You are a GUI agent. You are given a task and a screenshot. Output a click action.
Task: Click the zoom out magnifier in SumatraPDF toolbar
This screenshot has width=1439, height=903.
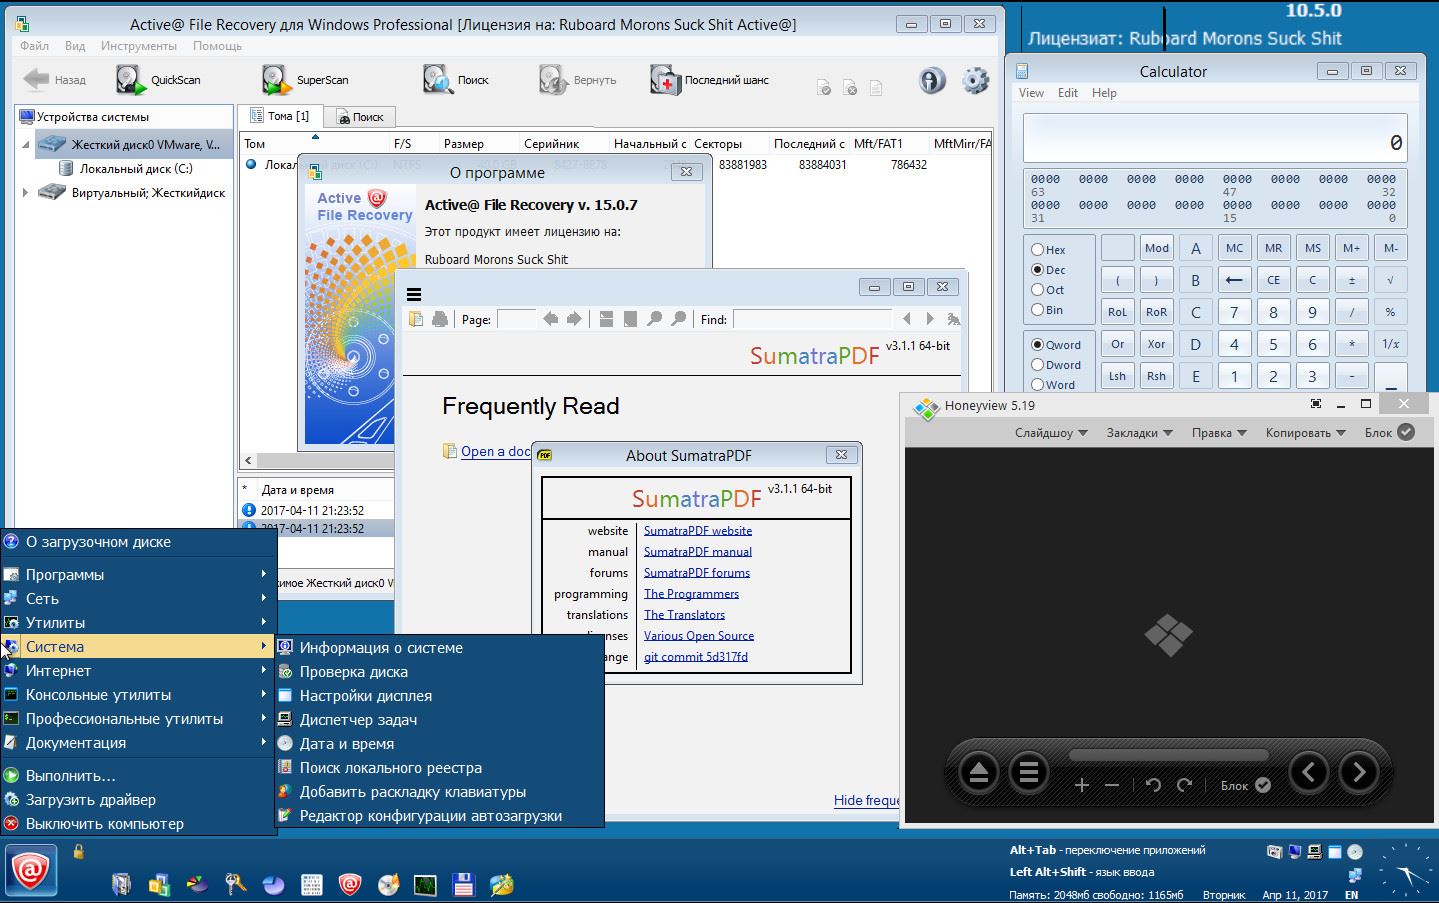(655, 319)
